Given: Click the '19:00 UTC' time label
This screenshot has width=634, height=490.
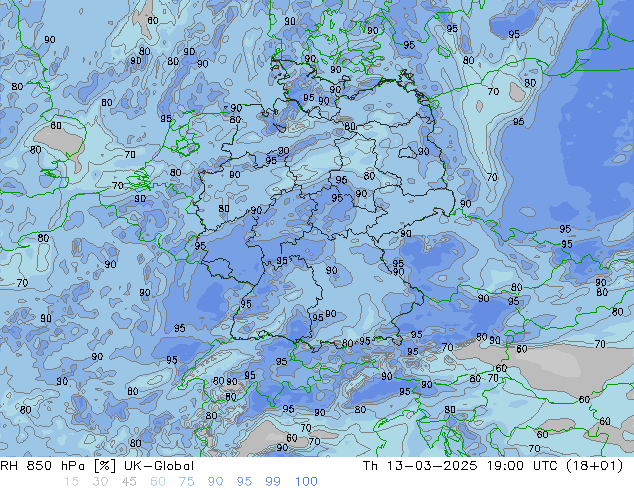Looking at the screenshot, I should pyautogui.click(x=523, y=466).
